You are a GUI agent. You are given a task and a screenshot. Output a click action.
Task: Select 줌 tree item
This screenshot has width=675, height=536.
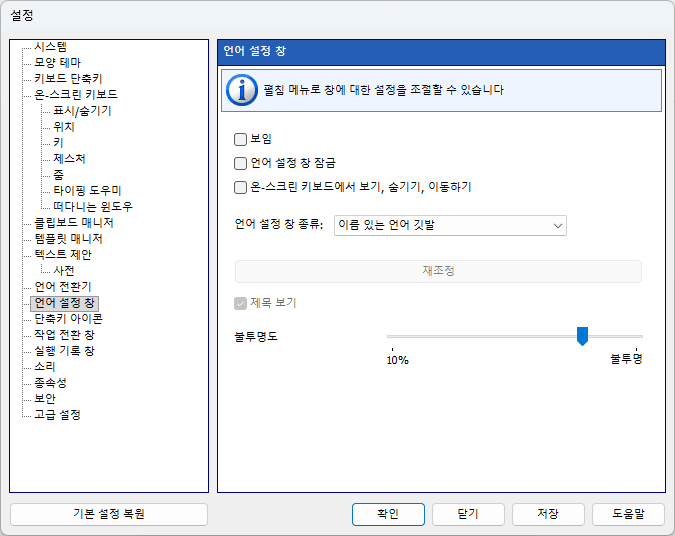pos(58,174)
